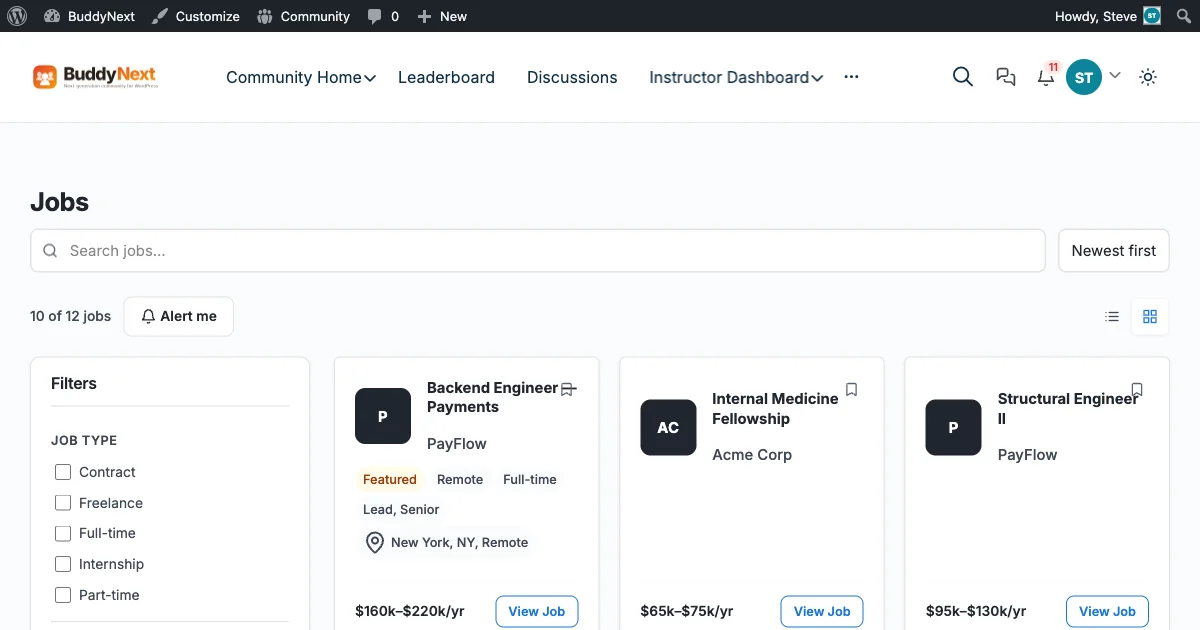The height and width of the screenshot is (630, 1200).
Task: Open Customize in the admin bar
Action: (196, 16)
